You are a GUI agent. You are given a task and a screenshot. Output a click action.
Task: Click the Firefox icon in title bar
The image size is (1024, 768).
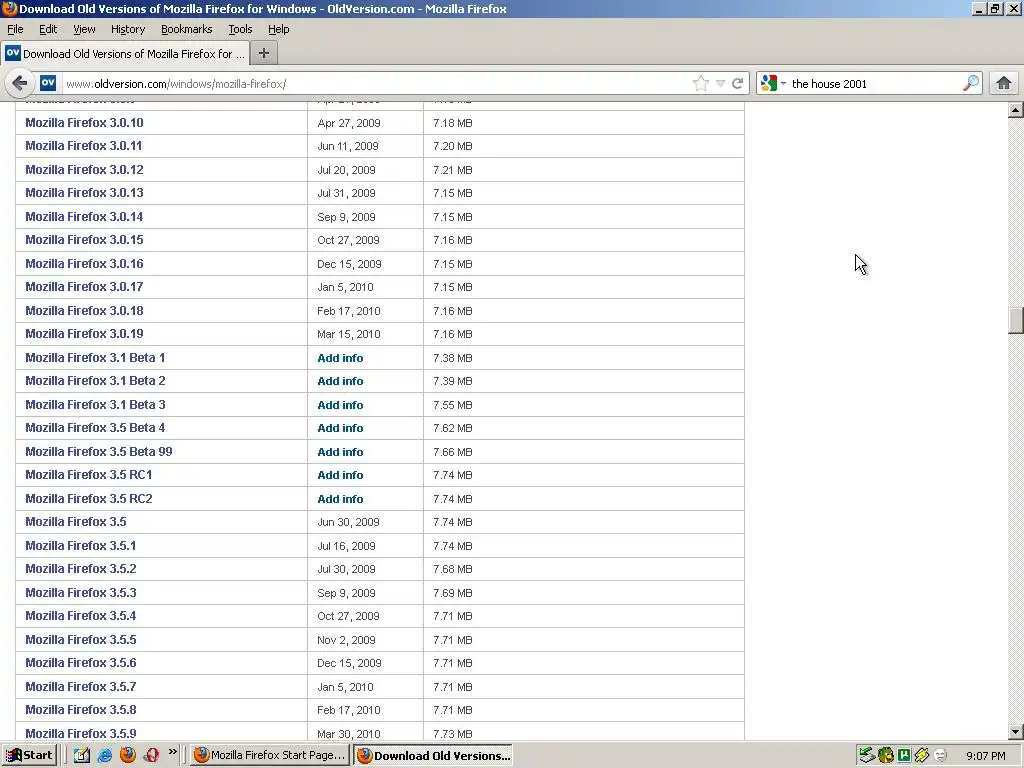(9, 8)
